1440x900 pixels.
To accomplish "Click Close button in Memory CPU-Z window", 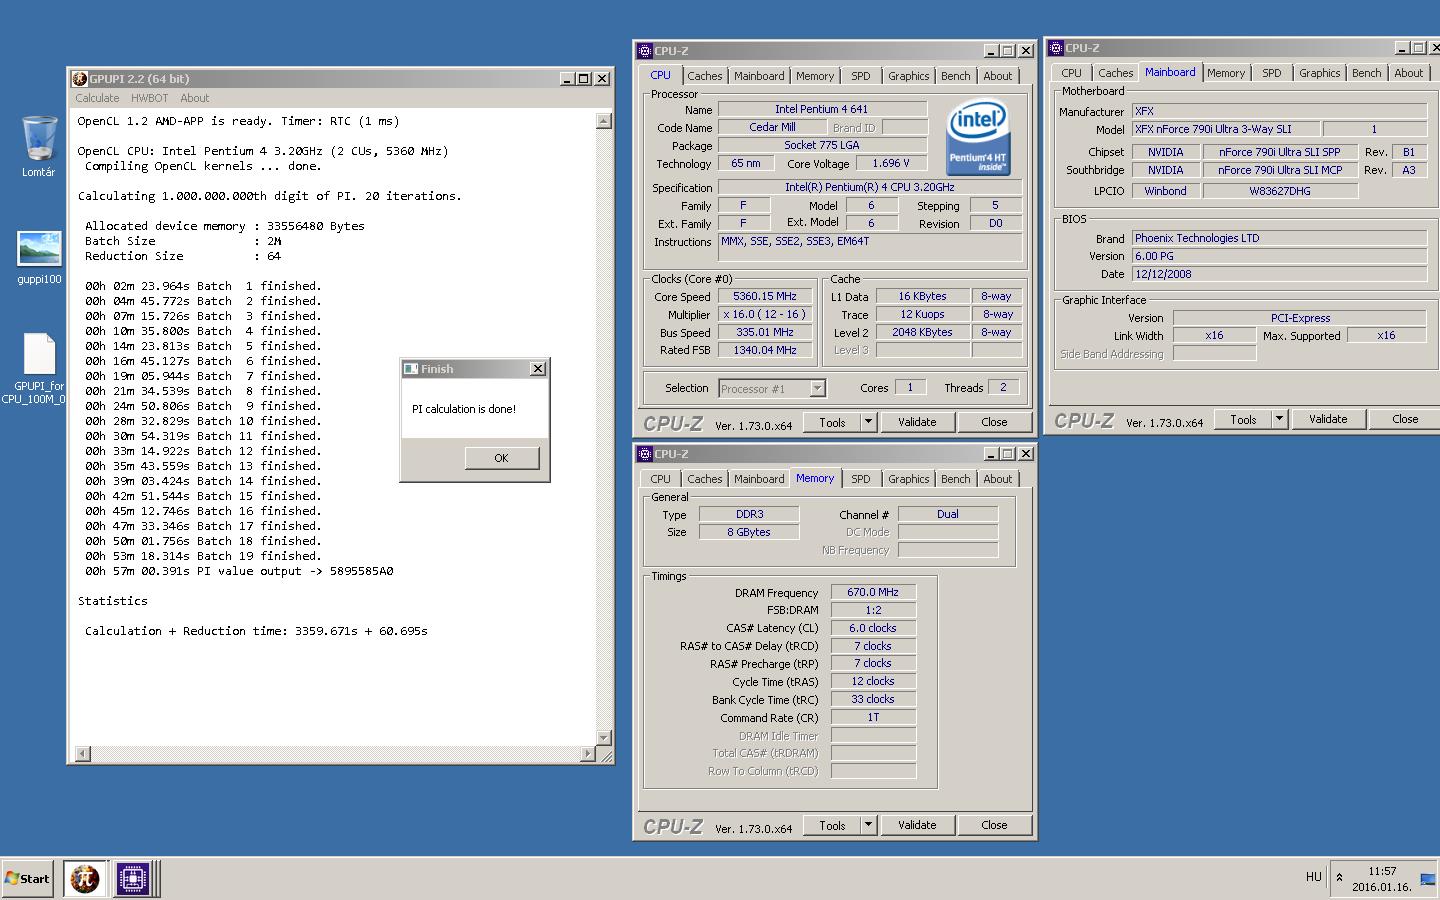I will pos(994,825).
